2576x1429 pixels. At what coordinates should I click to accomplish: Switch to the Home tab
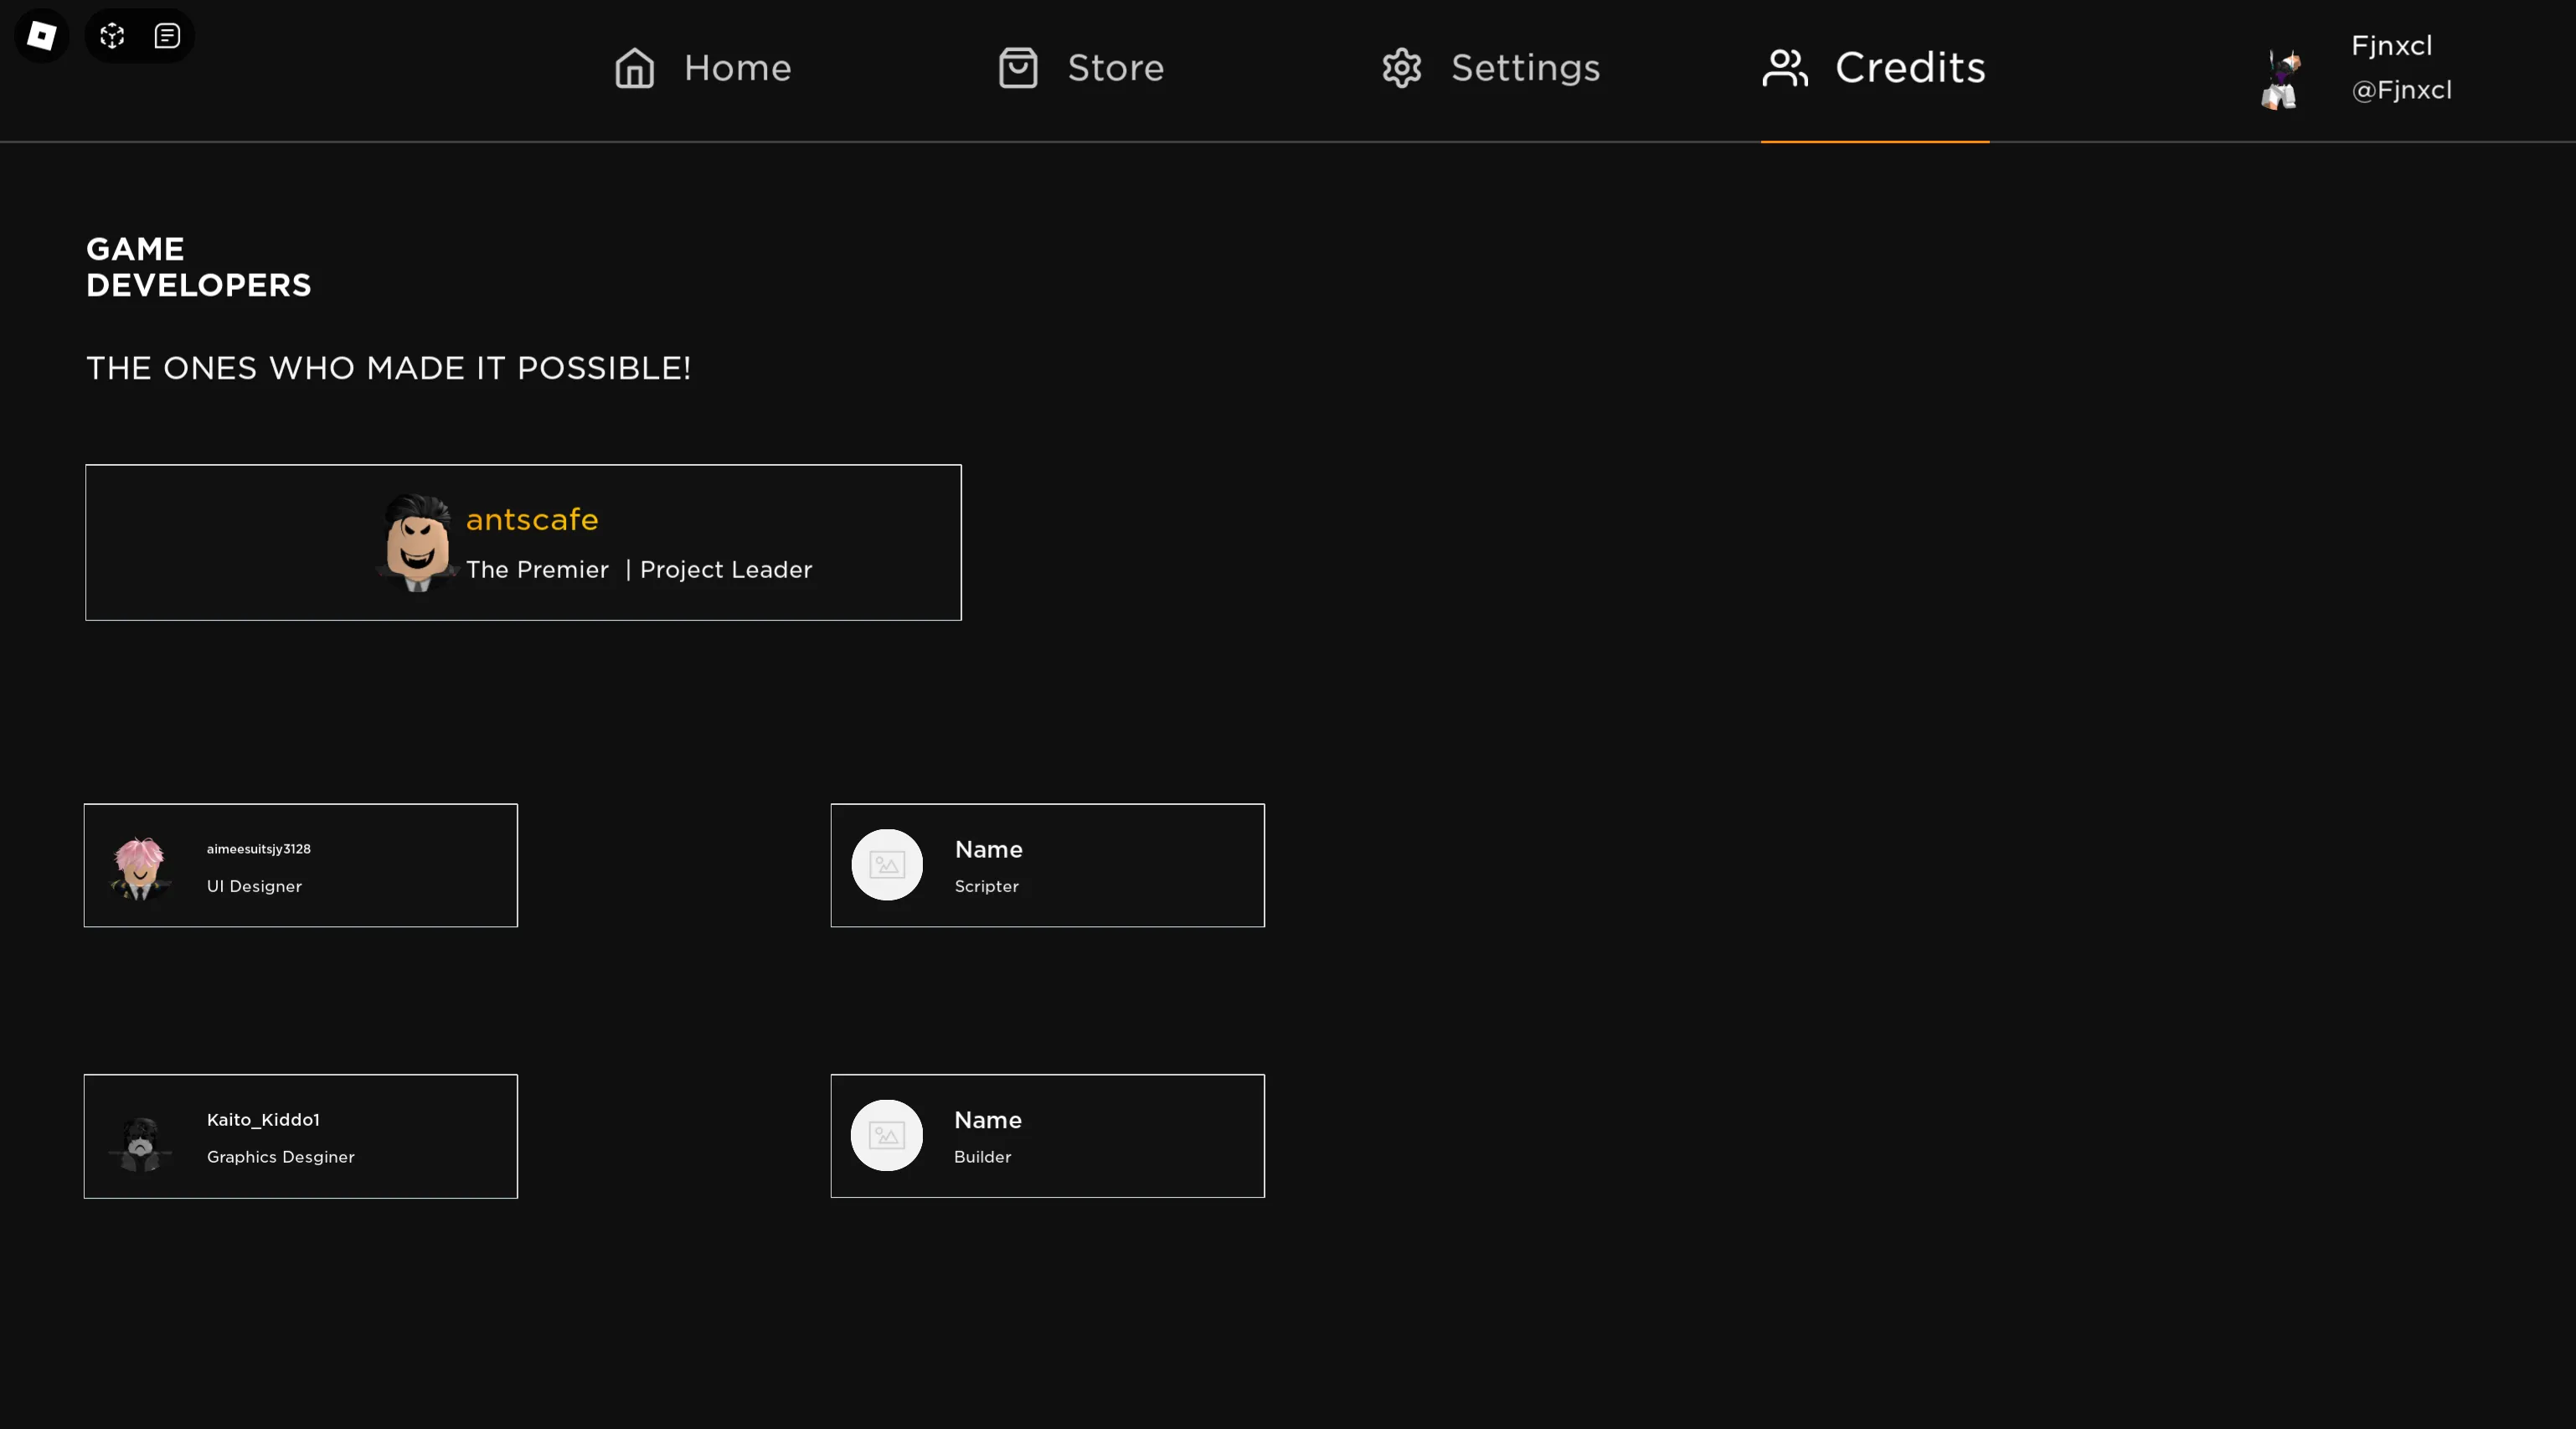737,68
